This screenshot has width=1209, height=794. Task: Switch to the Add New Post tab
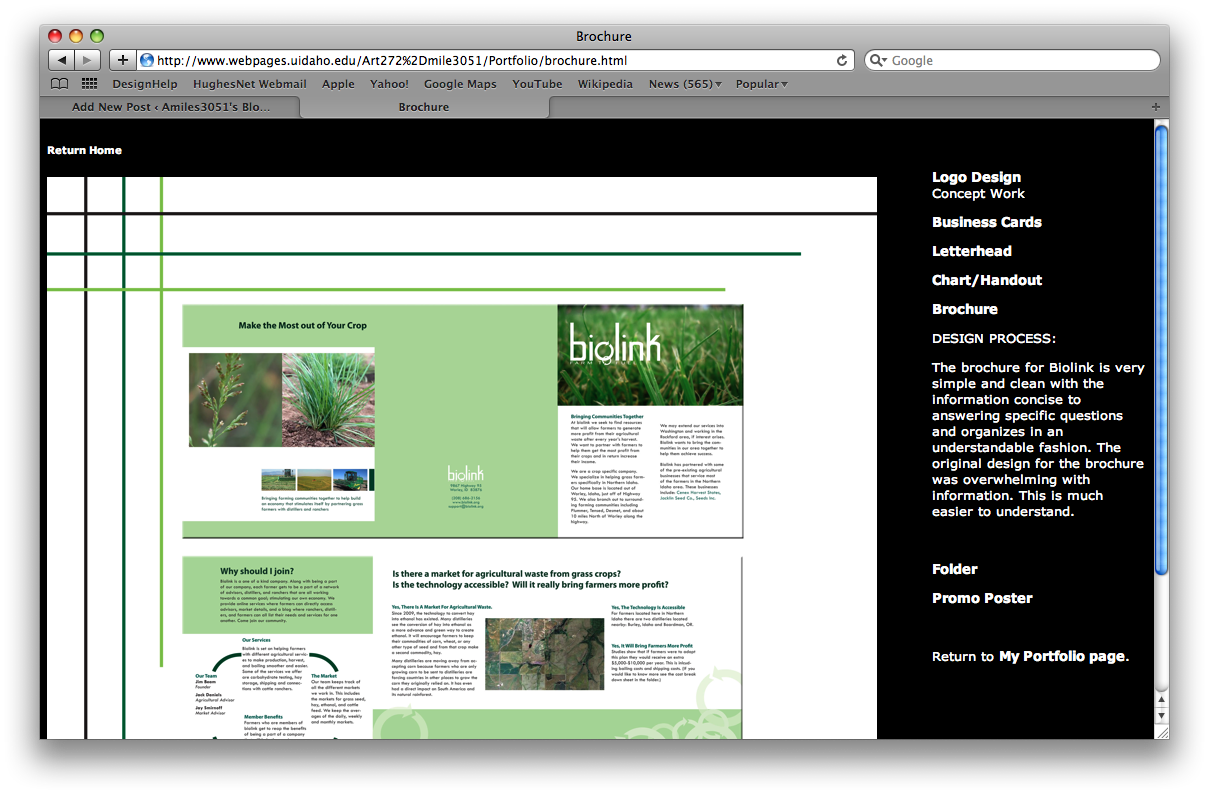coord(170,107)
